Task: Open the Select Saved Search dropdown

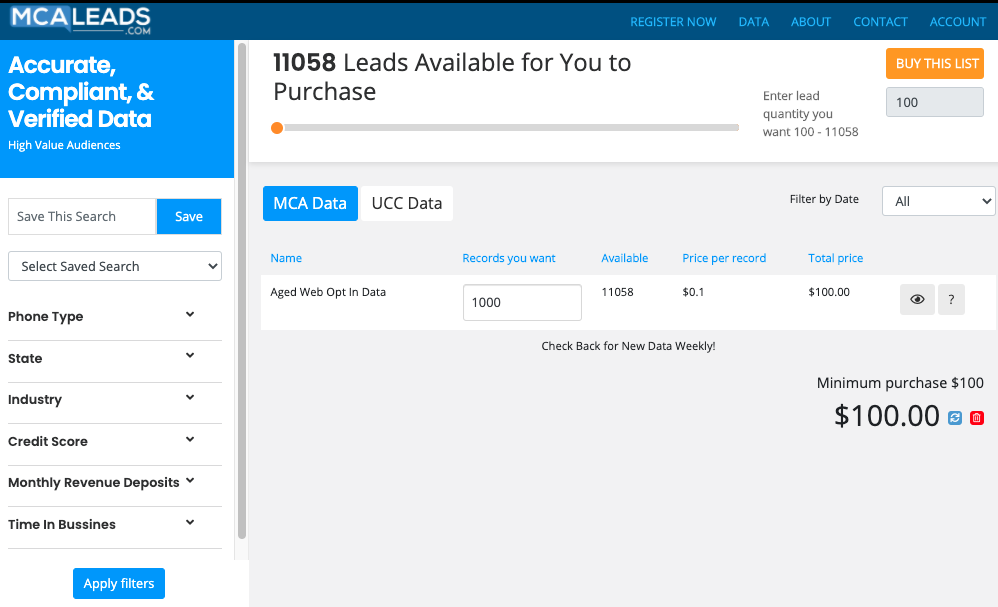Action: pos(115,266)
